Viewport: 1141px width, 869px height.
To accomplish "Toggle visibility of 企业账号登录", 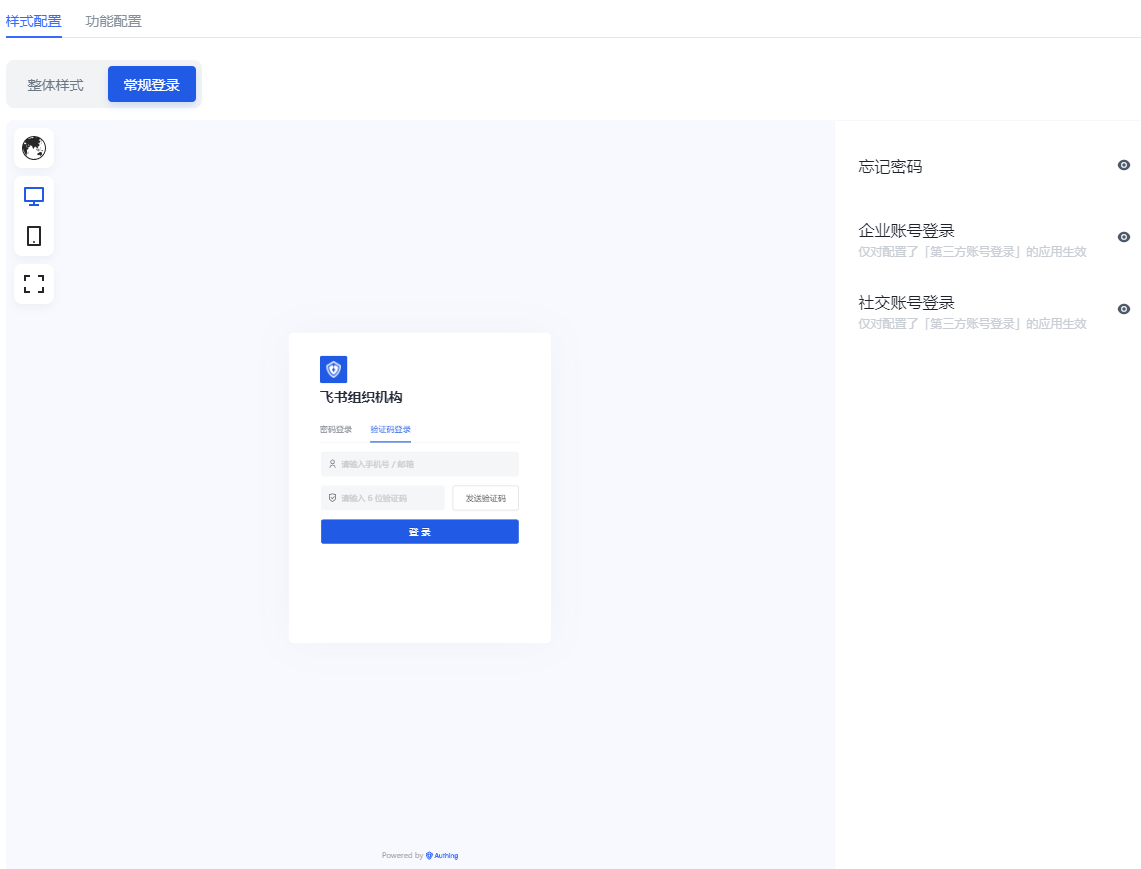I will click(x=1123, y=237).
